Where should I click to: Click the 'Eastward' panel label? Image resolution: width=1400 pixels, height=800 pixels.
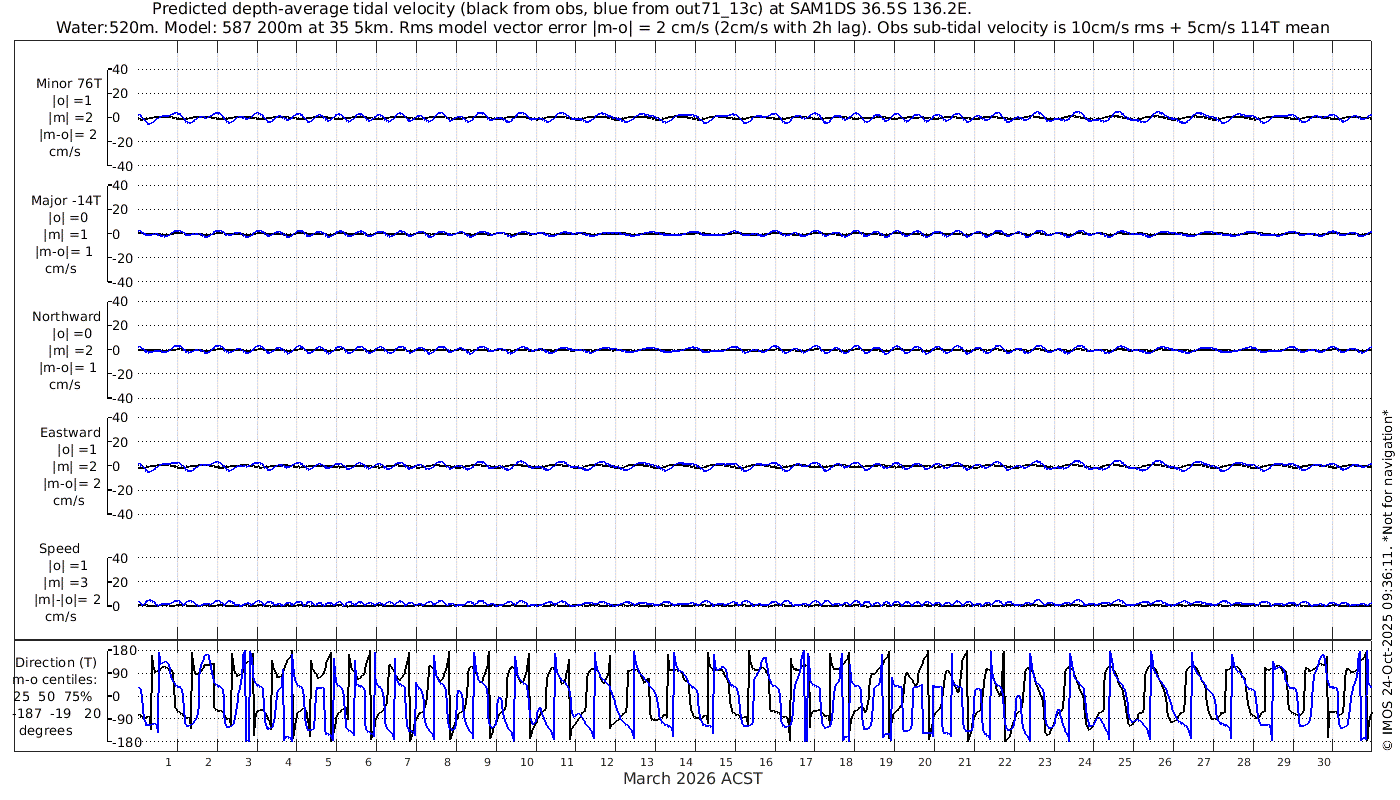point(70,433)
